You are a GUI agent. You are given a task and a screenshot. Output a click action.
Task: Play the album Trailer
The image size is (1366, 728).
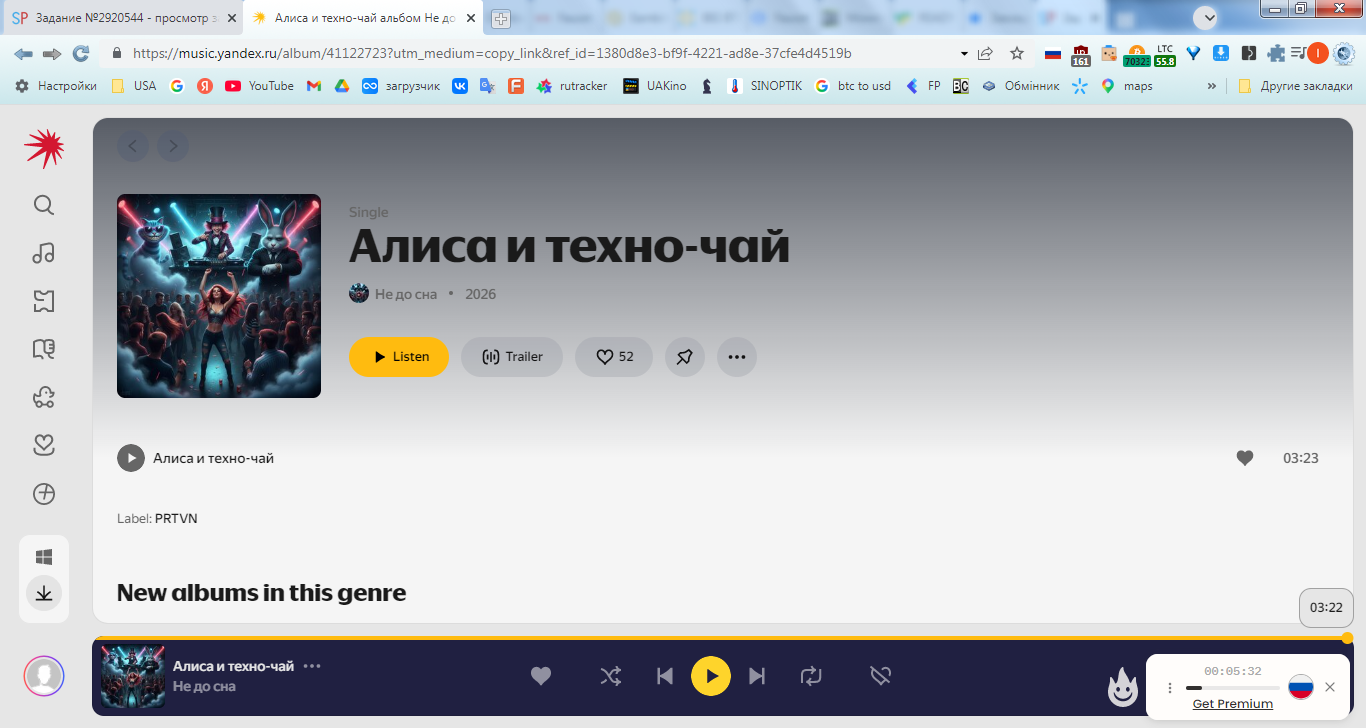(x=512, y=357)
